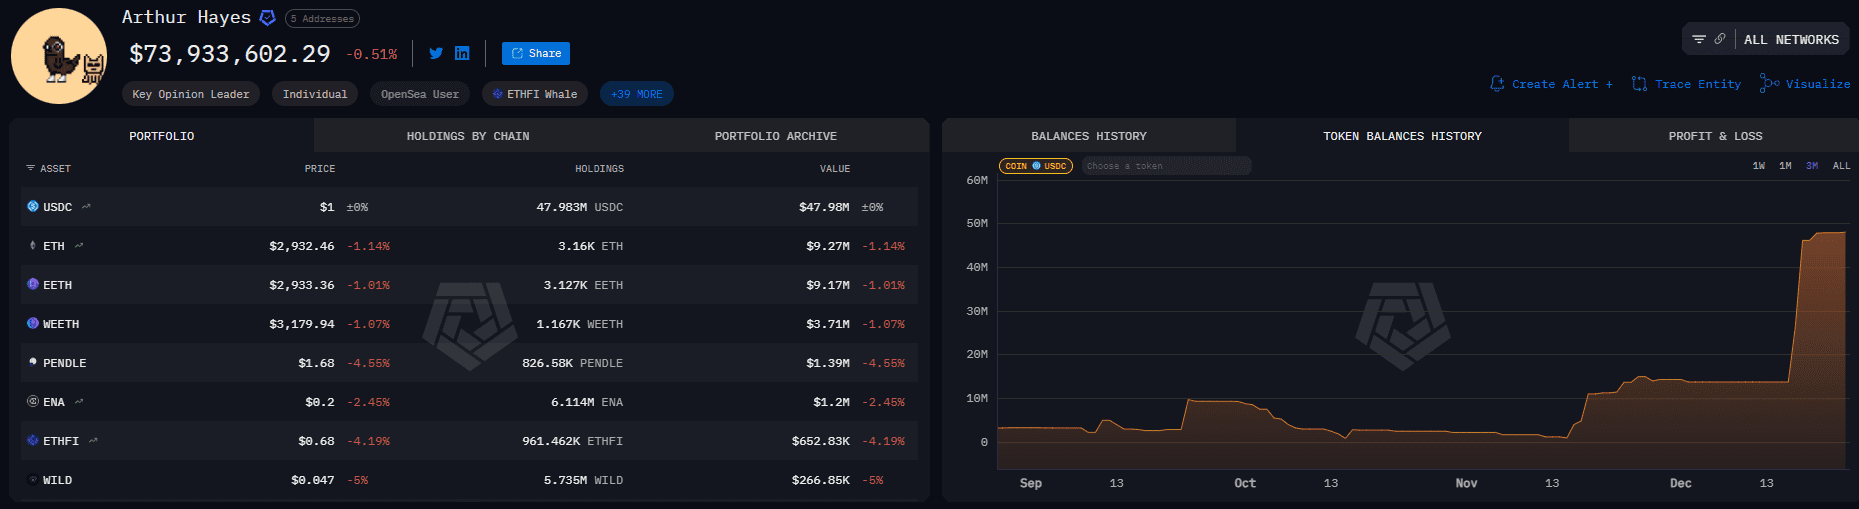Click the verified badge next to Arthur Hayes
This screenshot has width=1859, height=509.
pyautogui.click(x=267, y=17)
